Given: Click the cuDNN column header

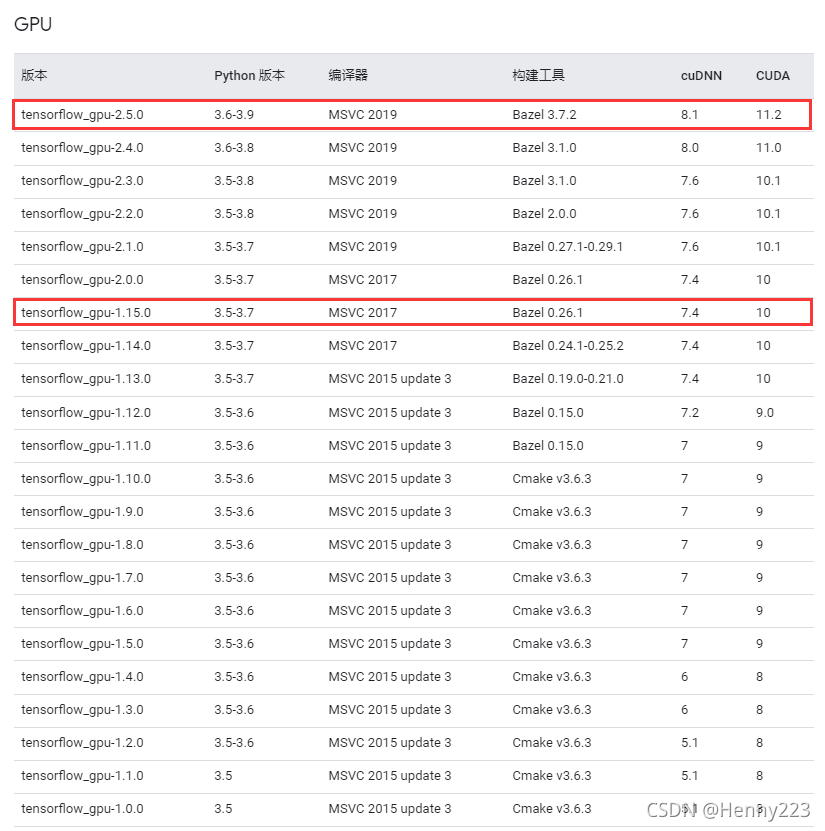Looking at the screenshot, I should tap(701, 76).
